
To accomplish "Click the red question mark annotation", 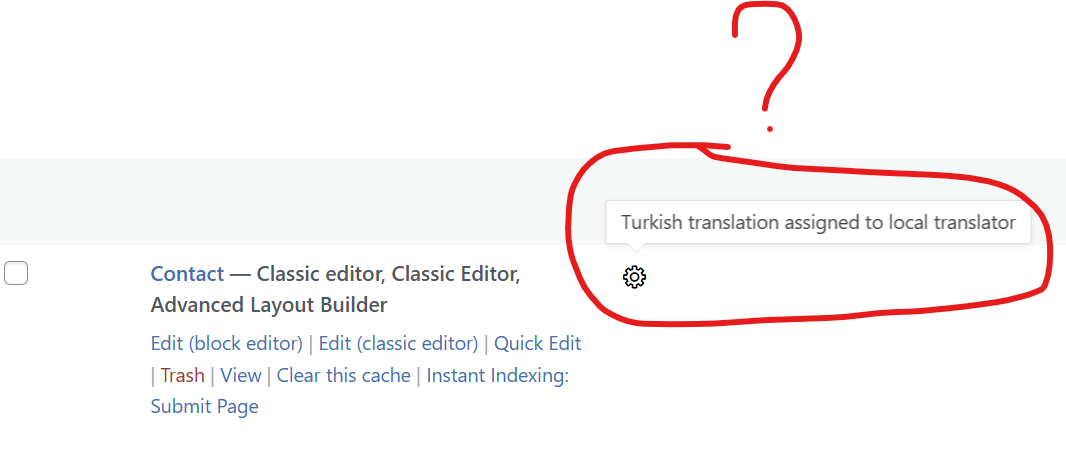I will (x=766, y=66).
